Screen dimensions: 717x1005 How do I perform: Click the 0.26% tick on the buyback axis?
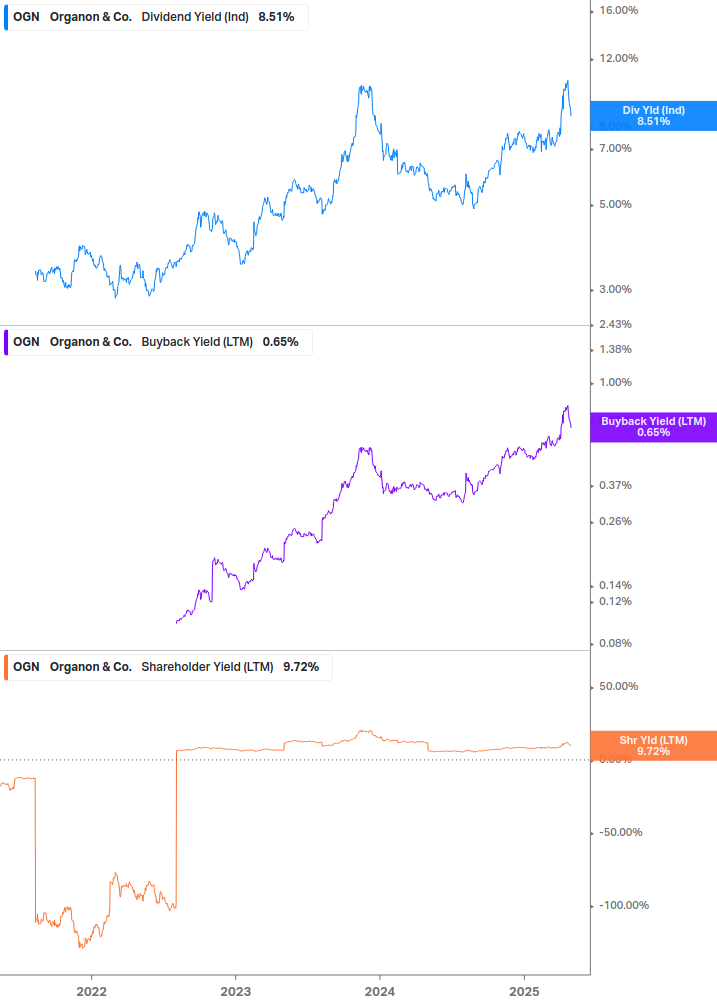coord(615,522)
